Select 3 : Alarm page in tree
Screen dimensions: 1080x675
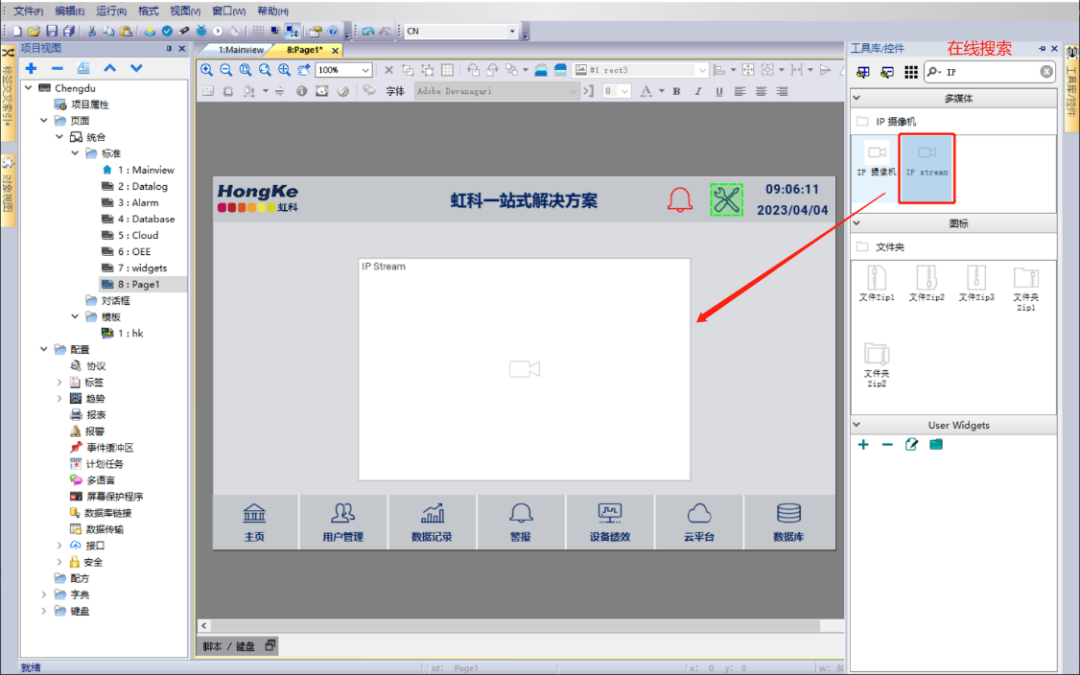tap(138, 202)
